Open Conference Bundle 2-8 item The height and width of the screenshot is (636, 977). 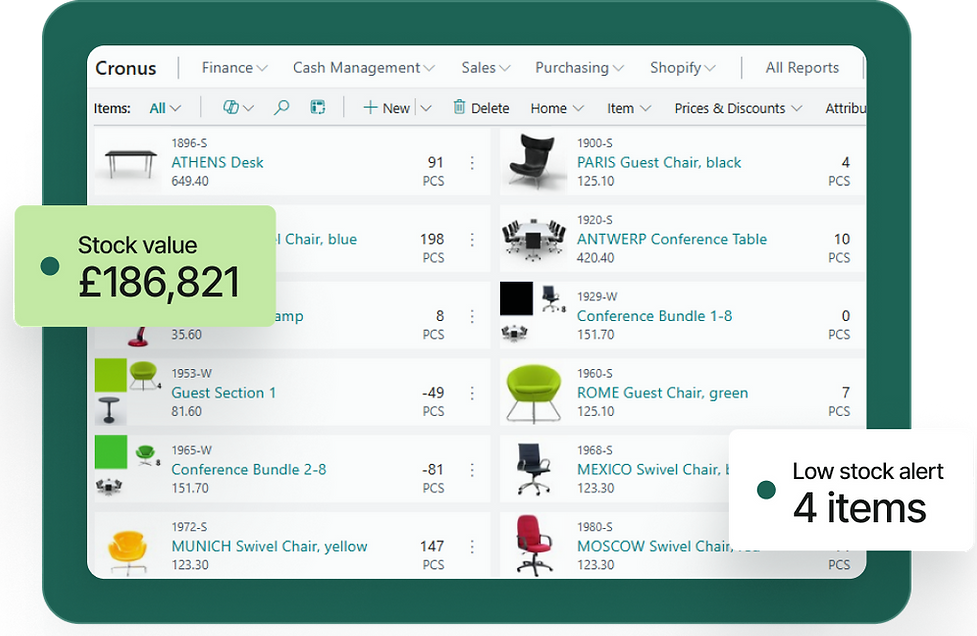pyautogui.click(x=249, y=469)
